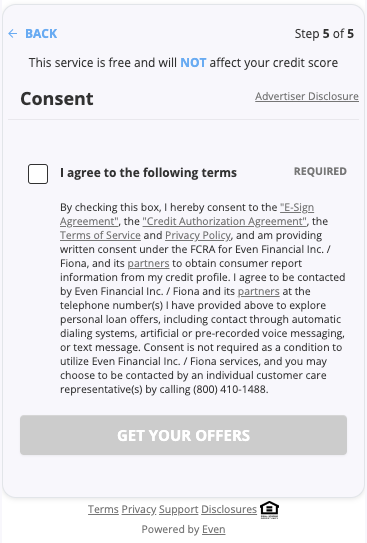Click the partners link before 'at the telephone'
The image size is (367, 543).
(x=258, y=291)
